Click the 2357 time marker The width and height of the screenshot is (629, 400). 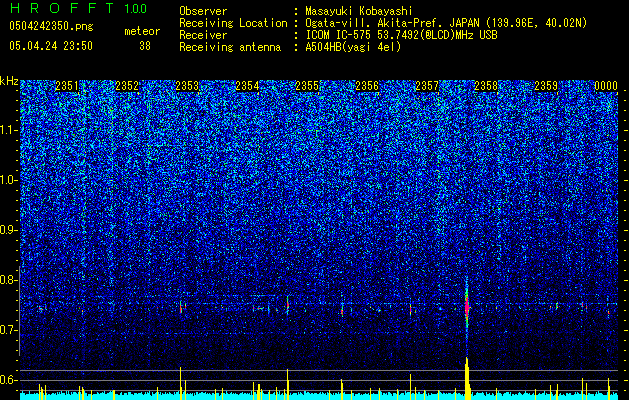pos(427,86)
